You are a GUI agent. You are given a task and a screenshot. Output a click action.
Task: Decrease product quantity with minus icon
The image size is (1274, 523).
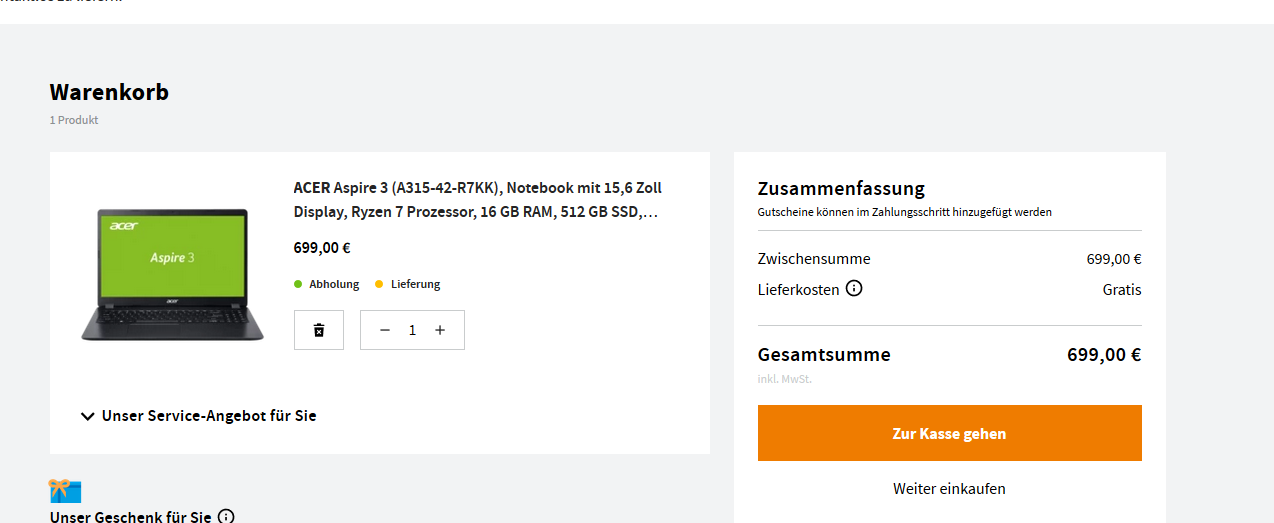(x=385, y=330)
